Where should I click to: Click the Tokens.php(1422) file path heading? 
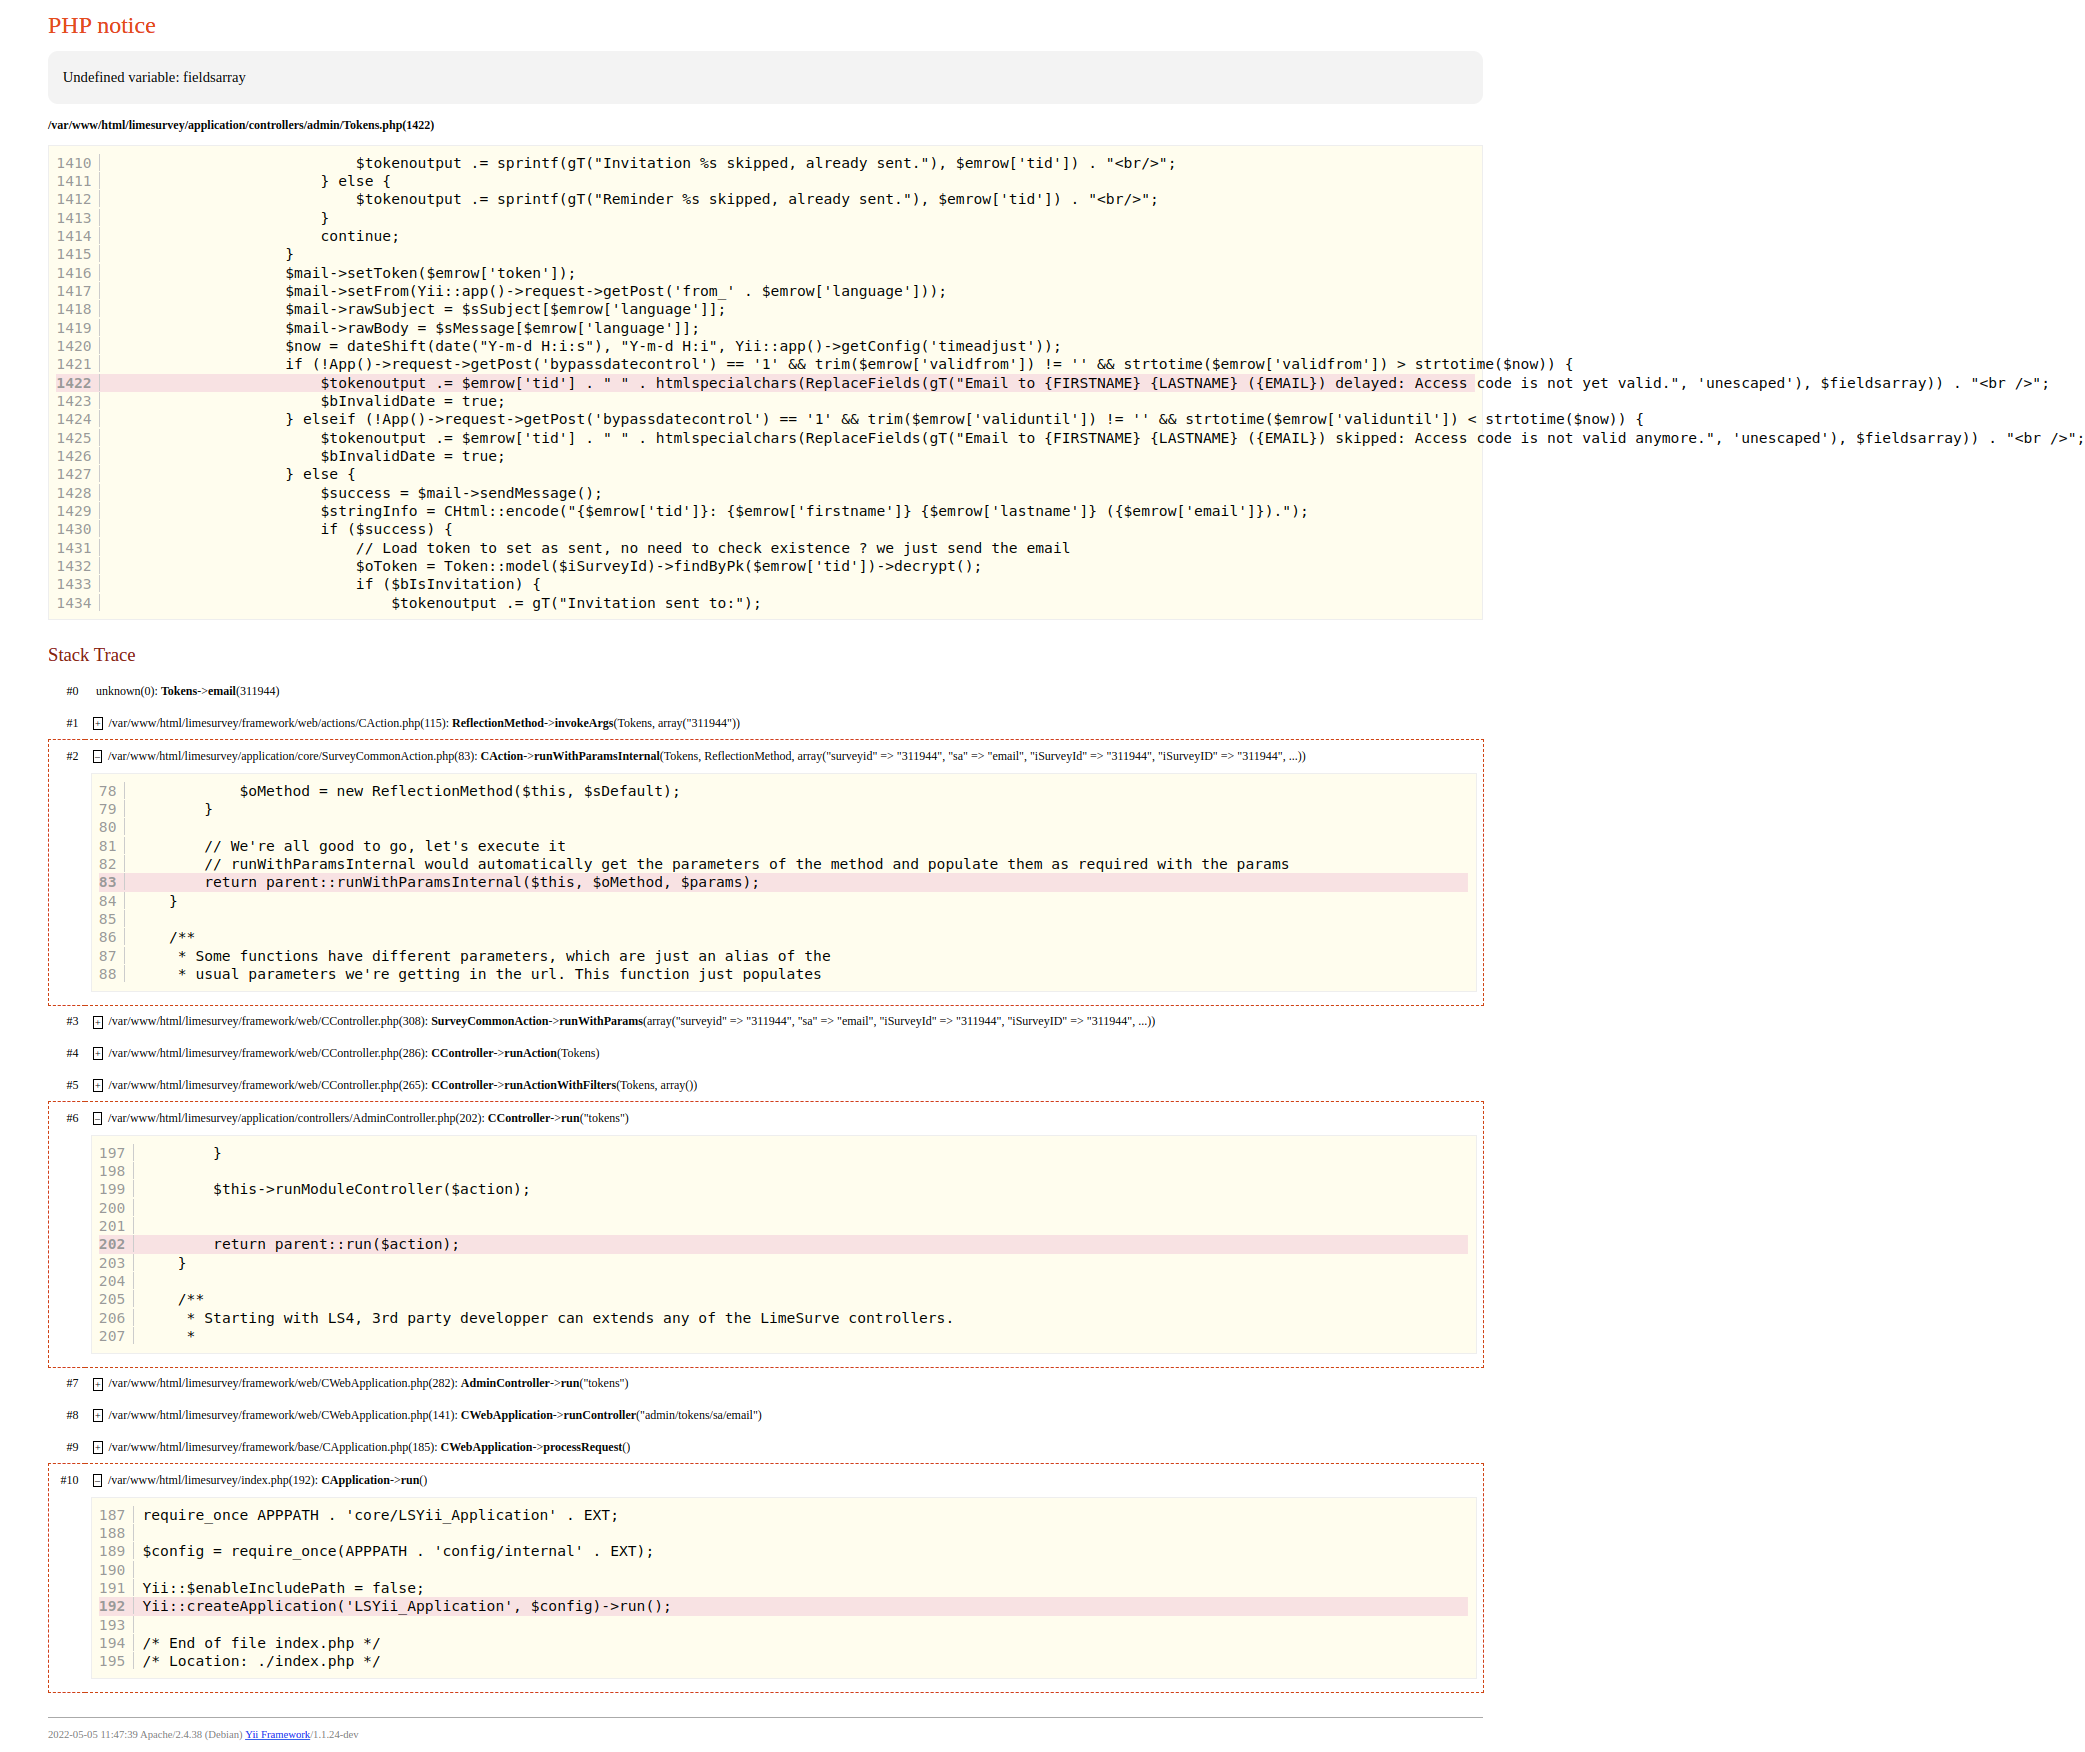(241, 125)
